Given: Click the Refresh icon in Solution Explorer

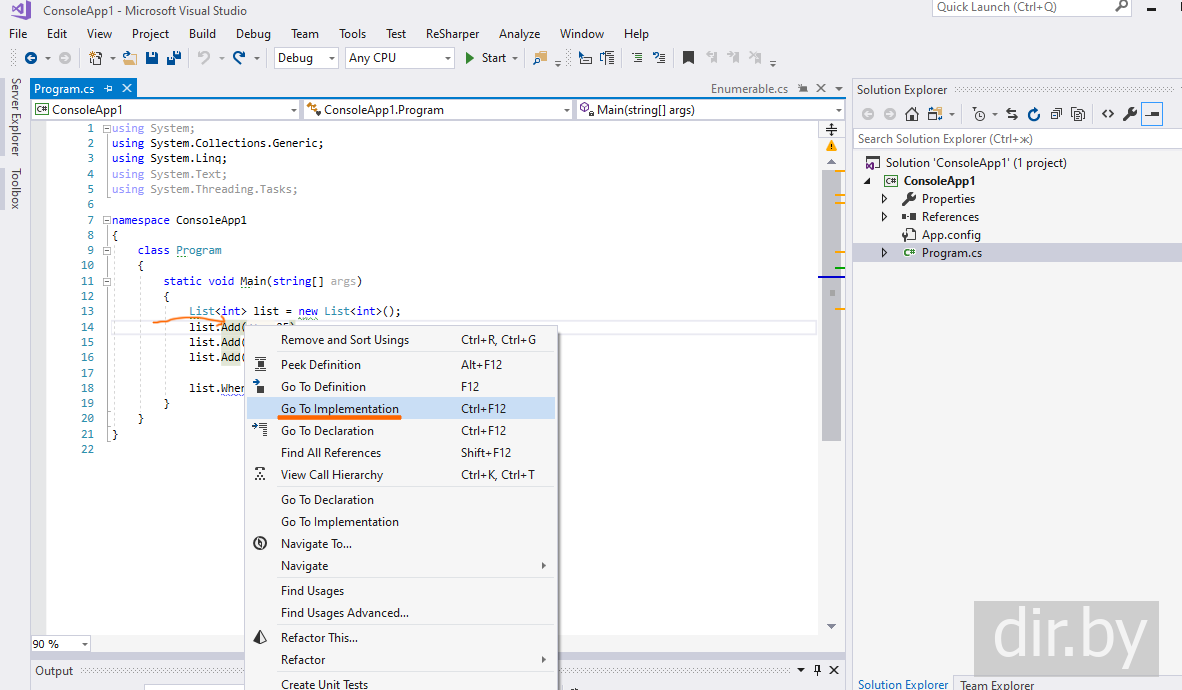Looking at the screenshot, I should 1034,115.
